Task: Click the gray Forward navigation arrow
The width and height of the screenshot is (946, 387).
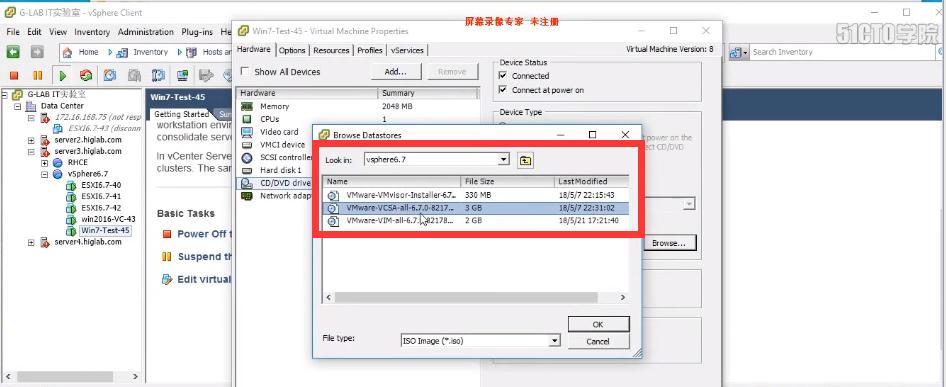Action: (x=37, y=53)
